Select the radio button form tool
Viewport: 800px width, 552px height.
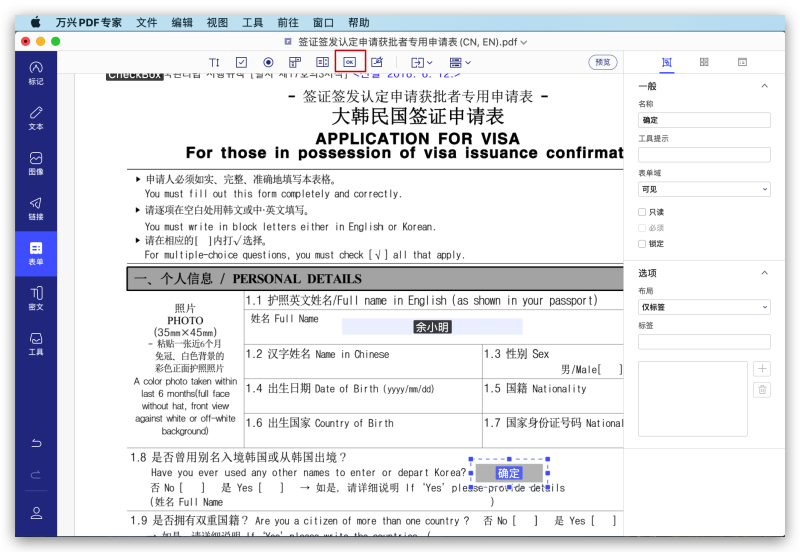268,62
